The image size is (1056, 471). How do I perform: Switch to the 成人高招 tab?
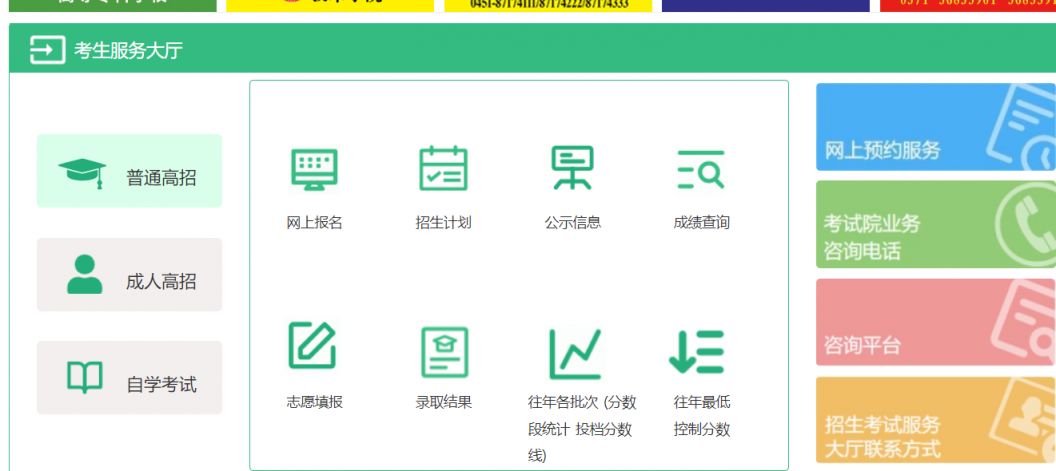(129, 274)
